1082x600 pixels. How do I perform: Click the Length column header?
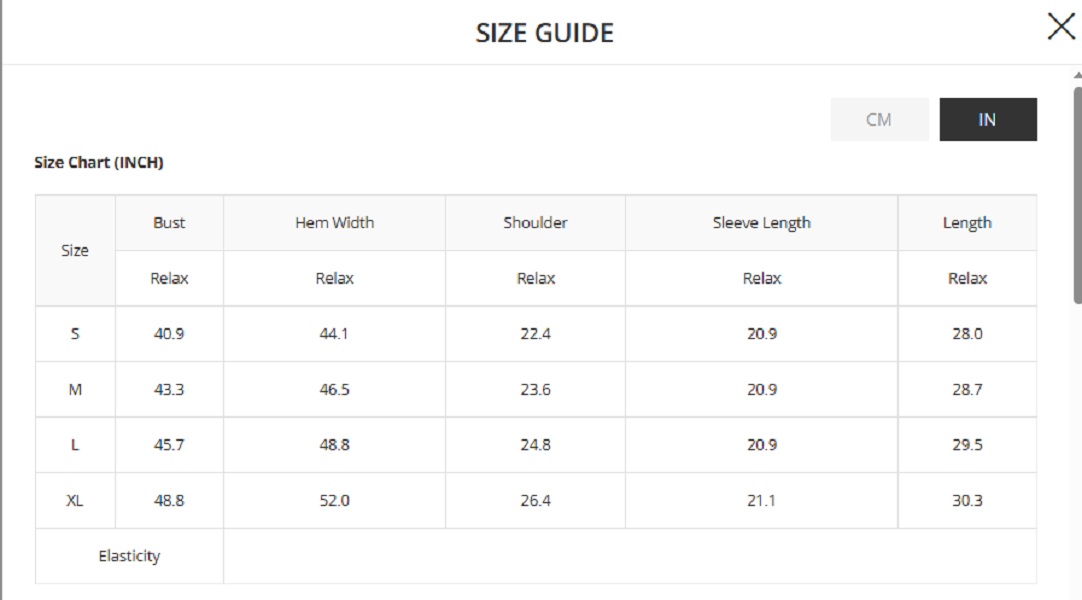click(x=967, y=223)
